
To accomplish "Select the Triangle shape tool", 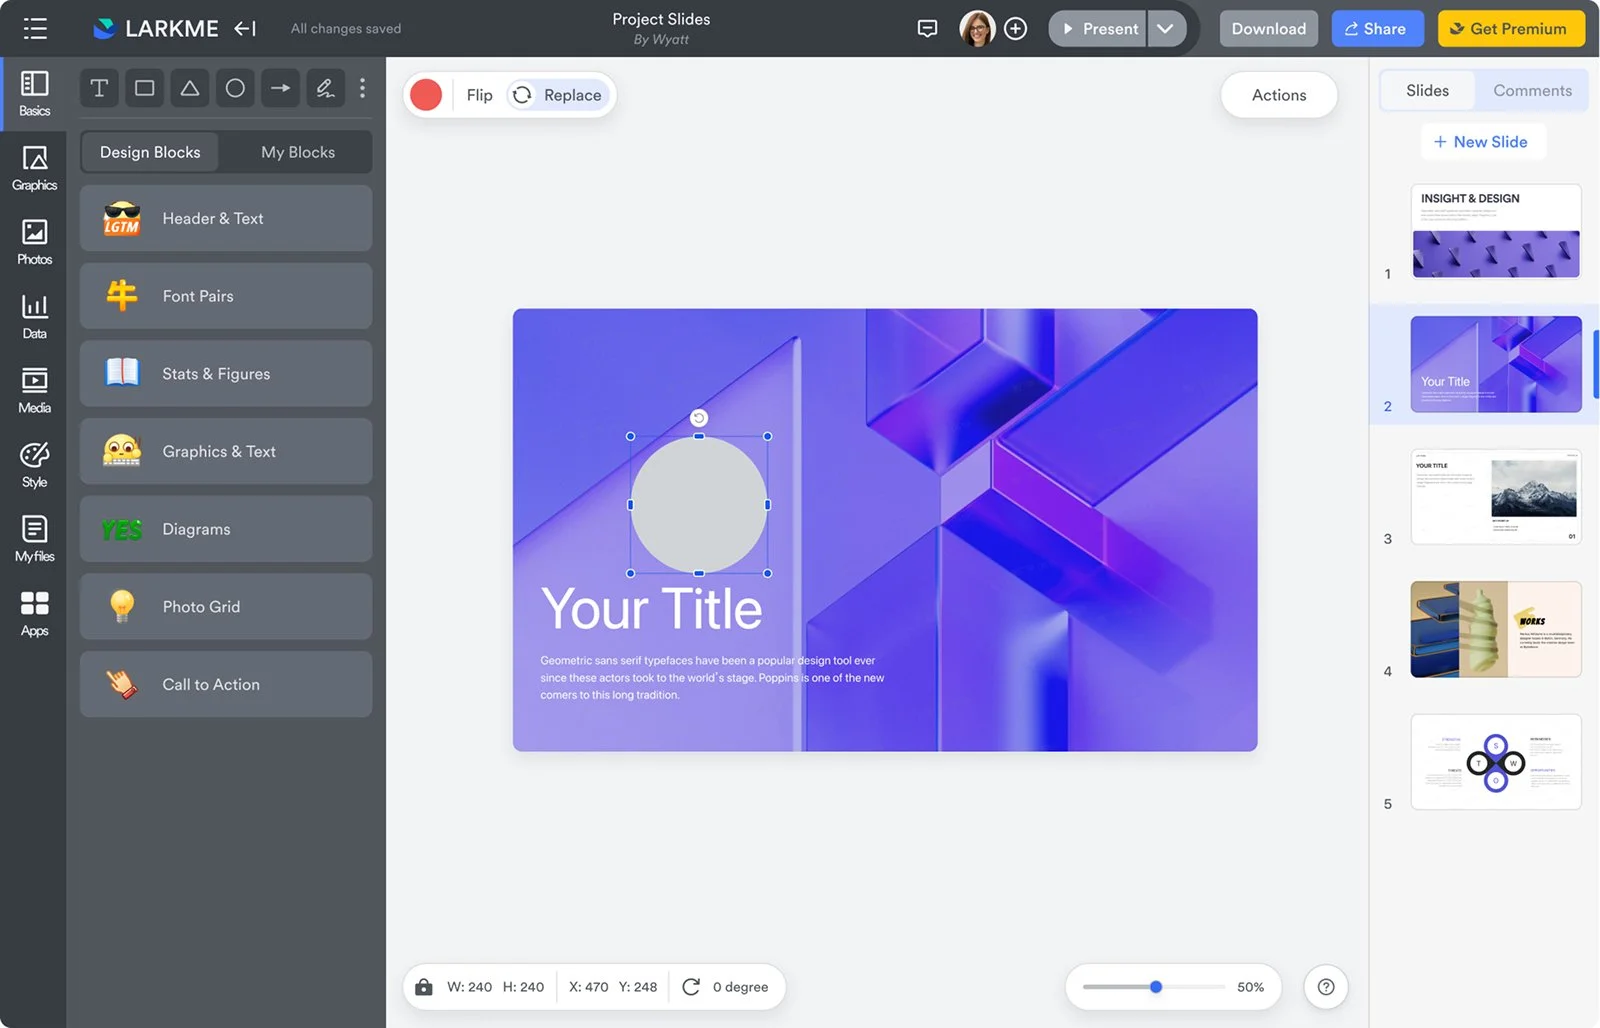I will (x=189, y=88).
